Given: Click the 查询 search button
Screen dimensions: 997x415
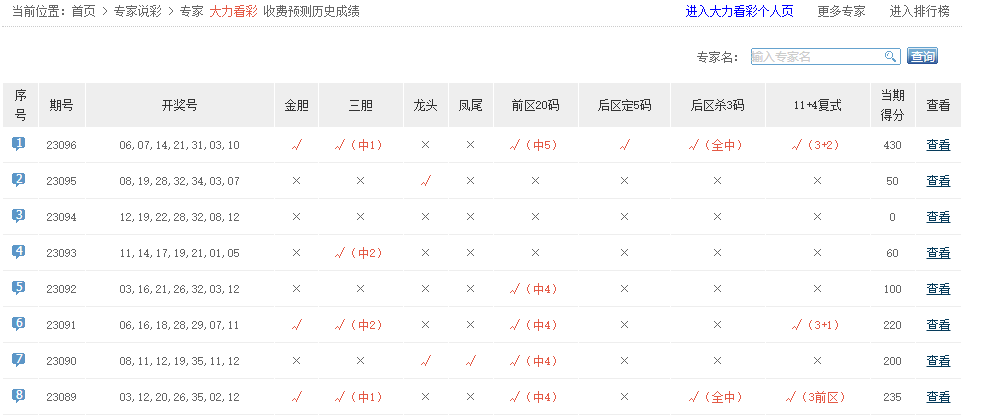Looking at the screenshot, I should tap(922, 57).
